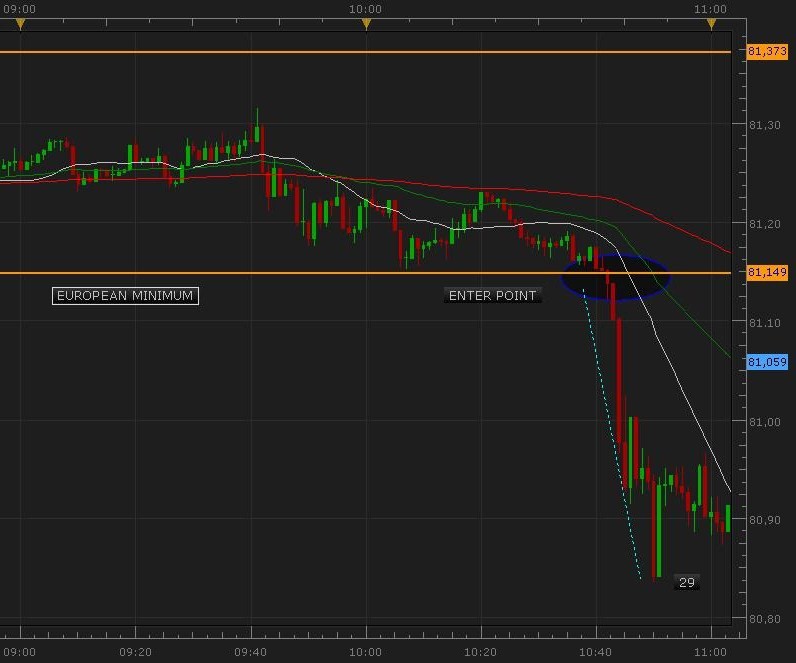The image size is (796, 663).
Task: Click the 29 pip count label
Action: (687, 582)
